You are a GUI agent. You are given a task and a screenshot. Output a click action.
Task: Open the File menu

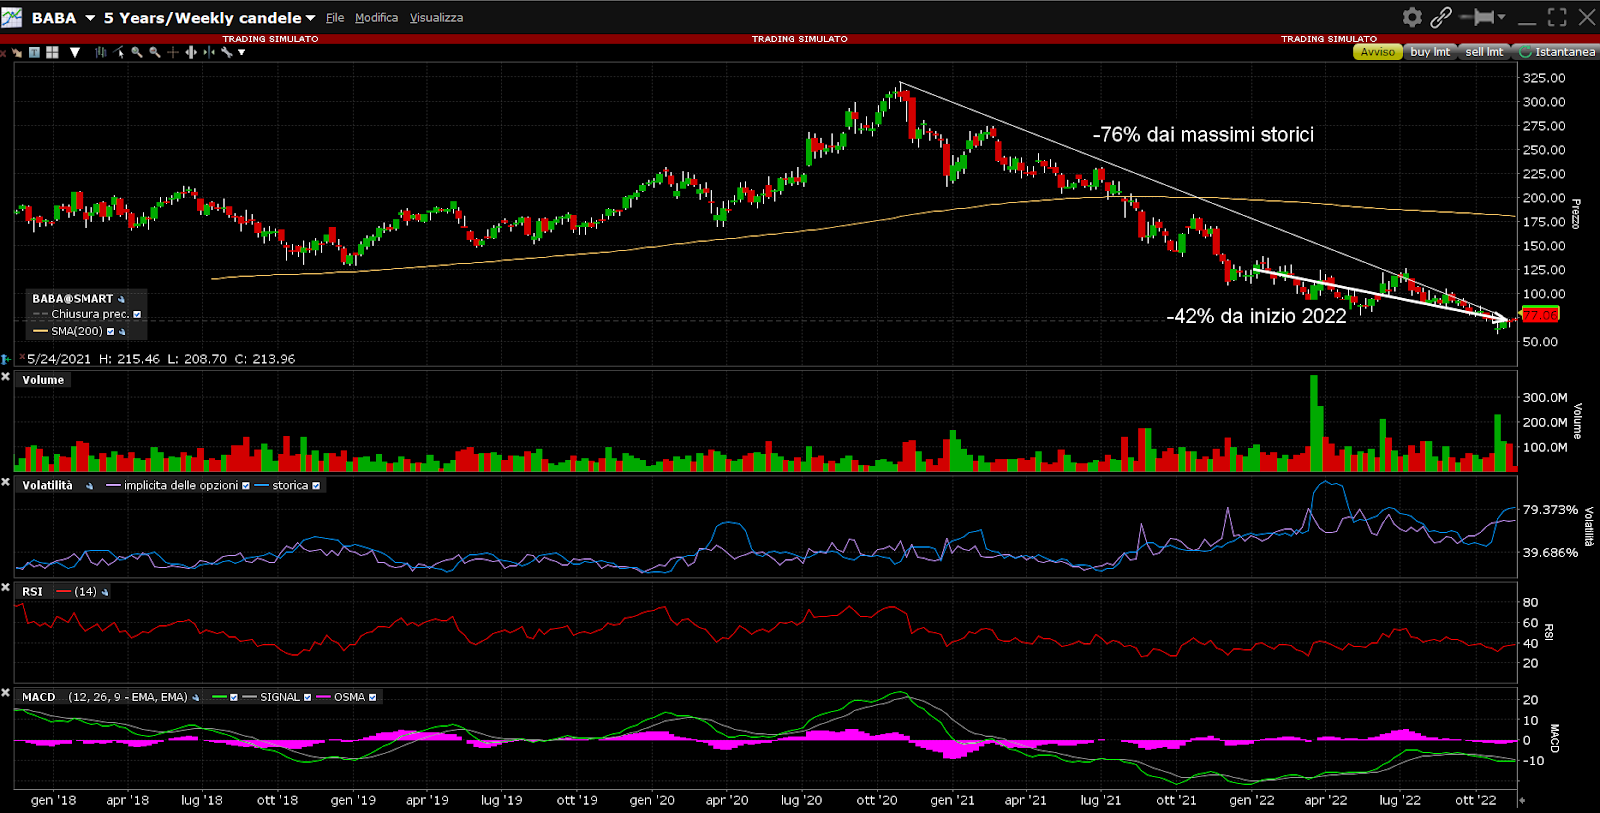[335, 18]
